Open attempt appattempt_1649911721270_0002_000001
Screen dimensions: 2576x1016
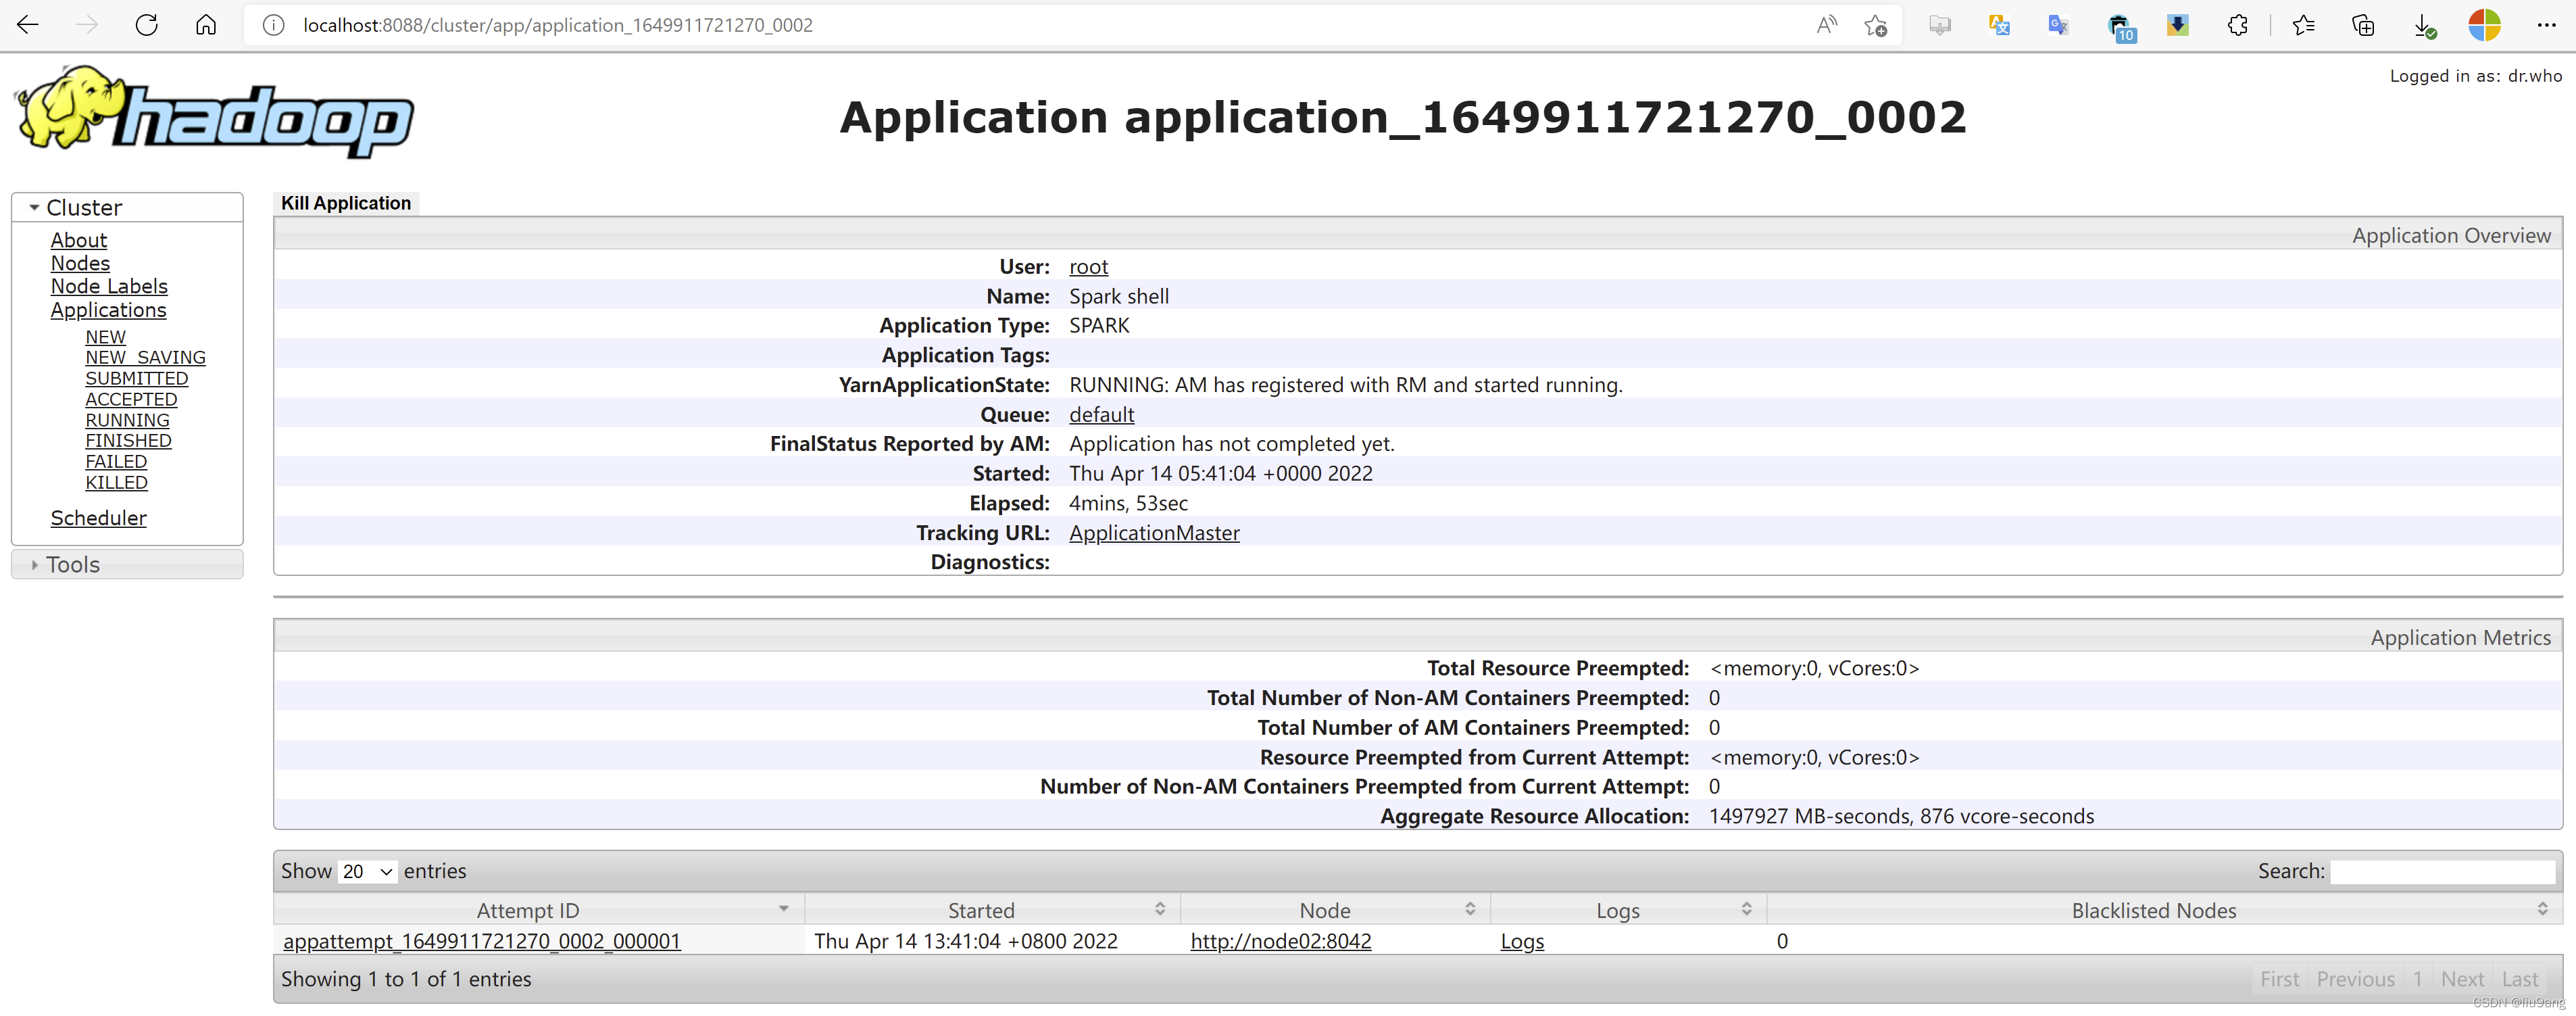[482, 941]
